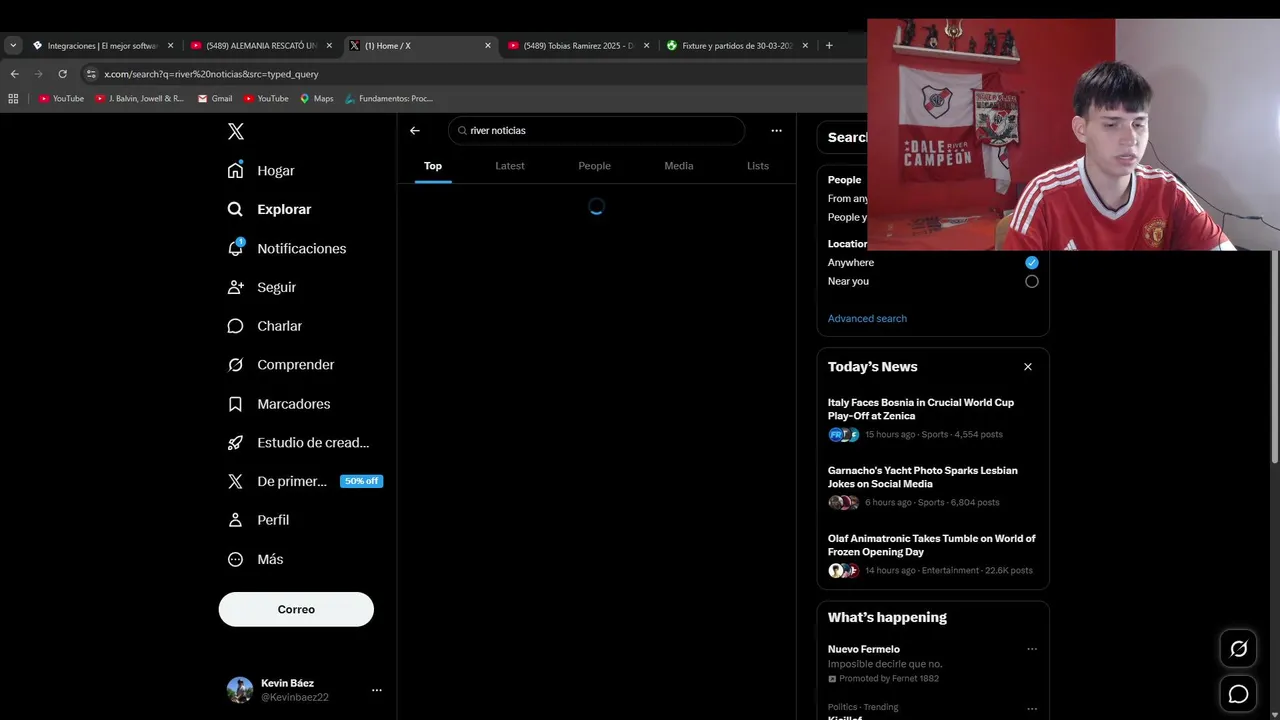Open Italy Faces Bosnia news story
The height and width of the screenshot is (720, 1280).
932,418
